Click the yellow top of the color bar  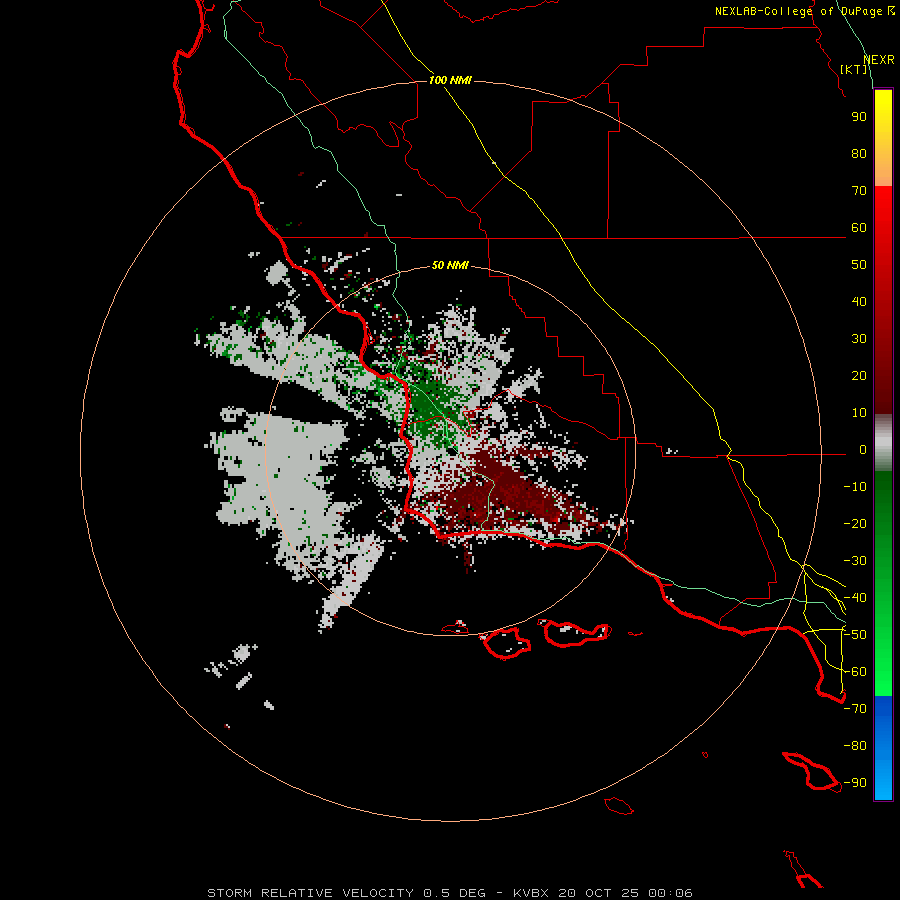pos(883,109)
